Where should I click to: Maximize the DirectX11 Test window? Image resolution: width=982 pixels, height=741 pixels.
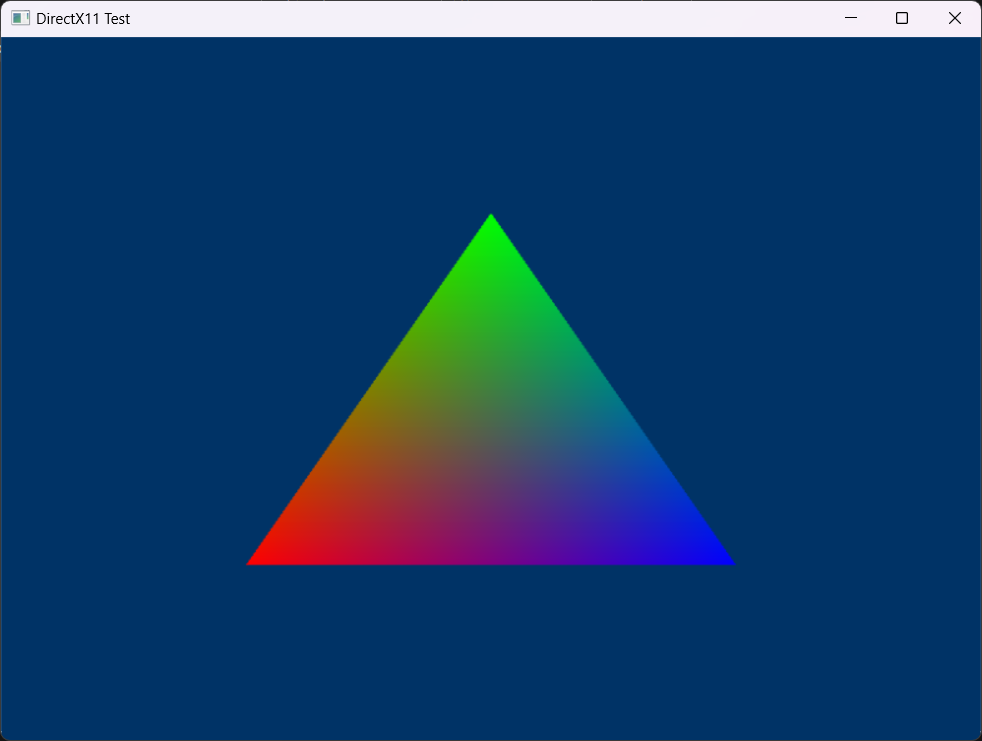click(x=902, y=18)
